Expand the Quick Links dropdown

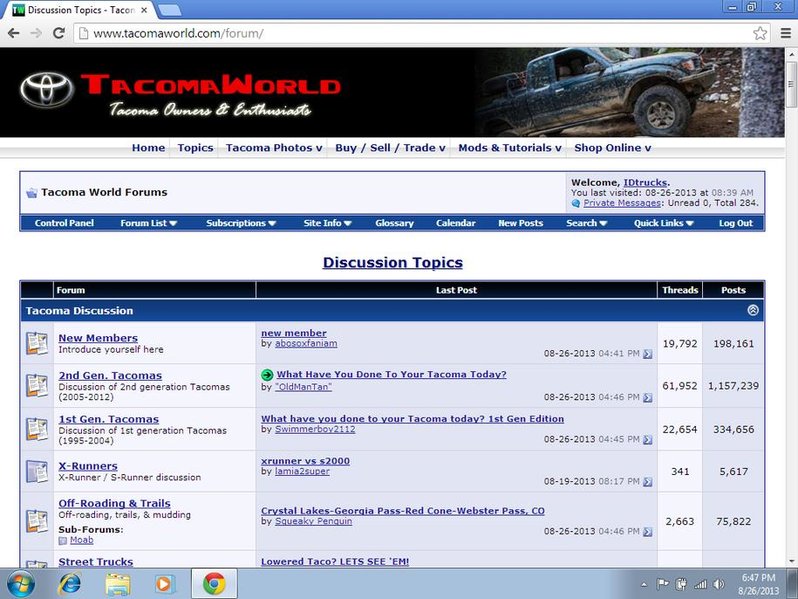tap(664, 223)
